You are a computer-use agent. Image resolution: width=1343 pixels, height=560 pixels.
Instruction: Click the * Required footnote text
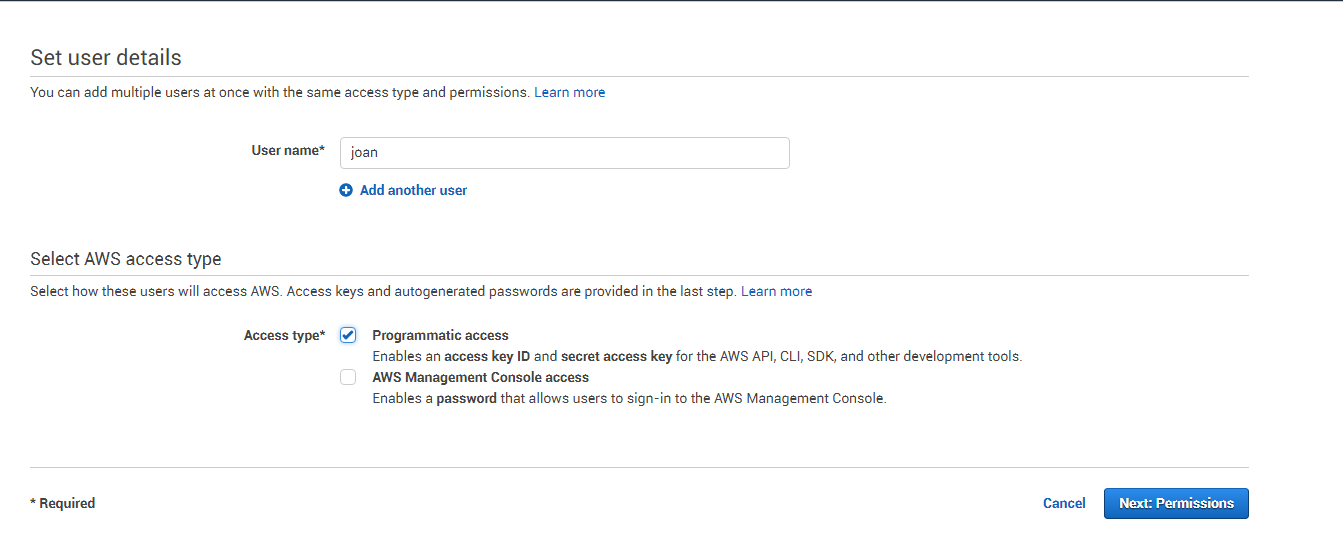coord(63,503)
